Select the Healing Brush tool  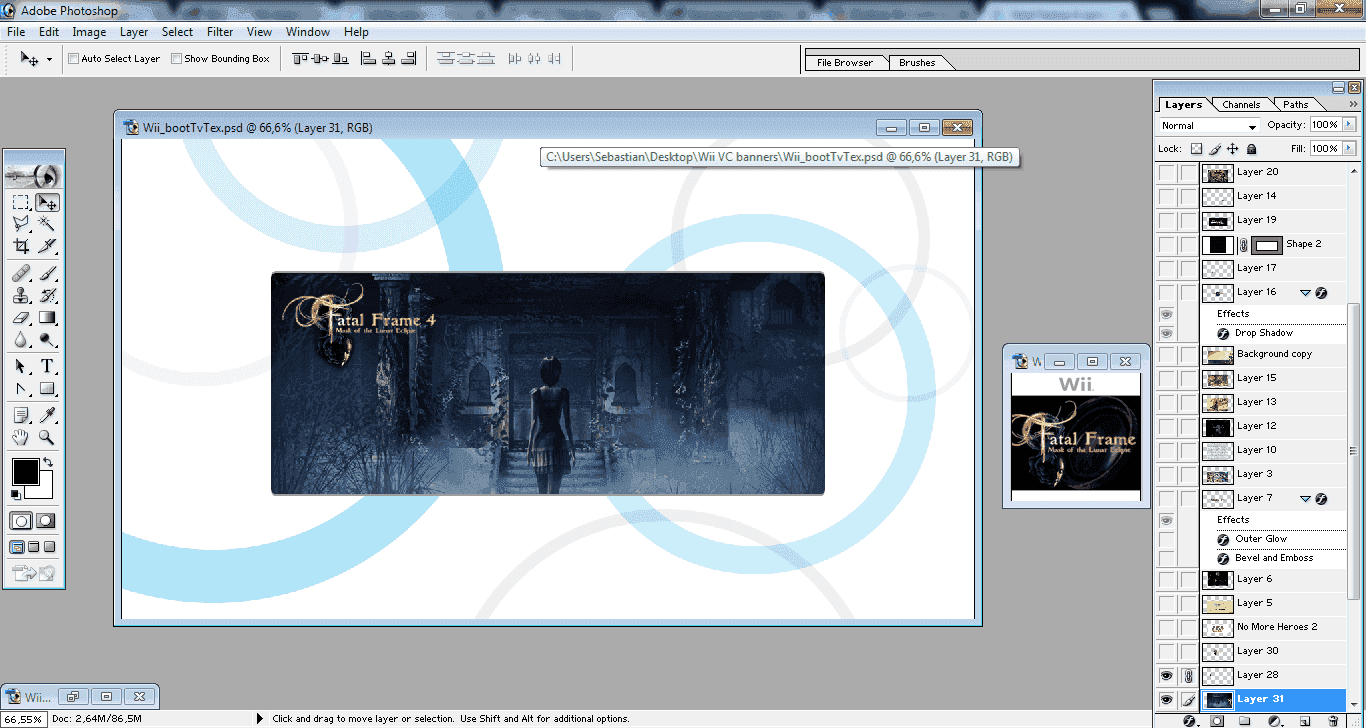pos(21,273)
